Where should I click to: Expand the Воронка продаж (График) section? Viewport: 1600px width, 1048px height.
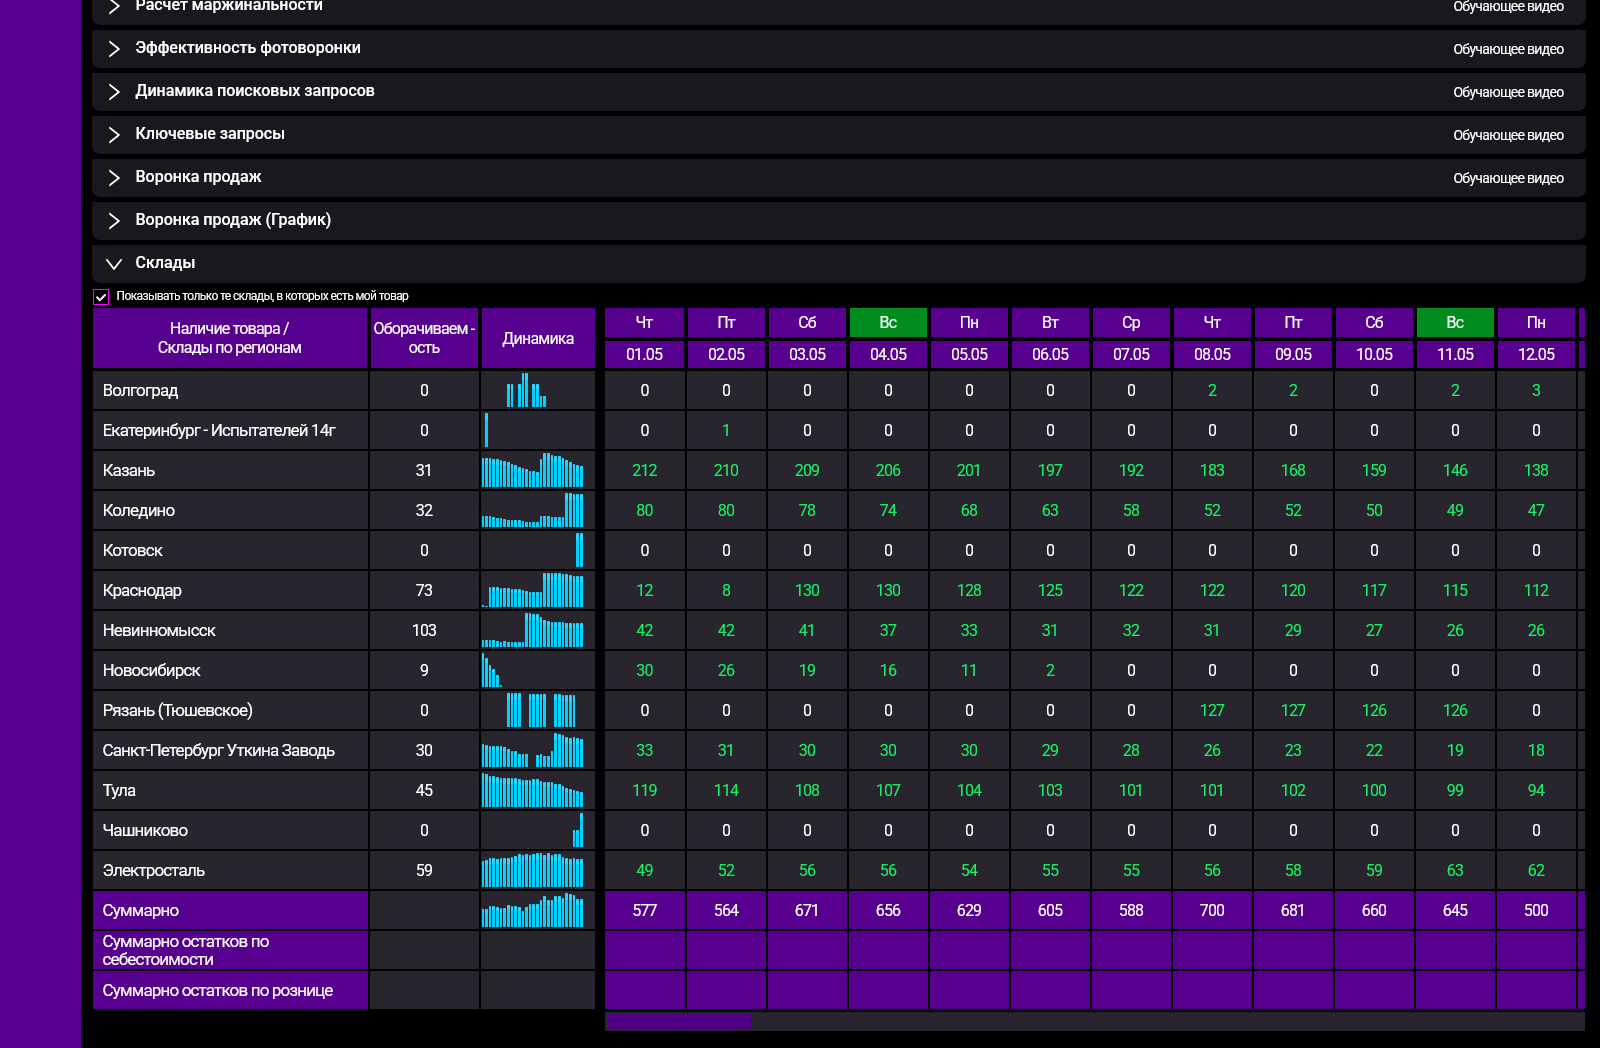[114, 221]
